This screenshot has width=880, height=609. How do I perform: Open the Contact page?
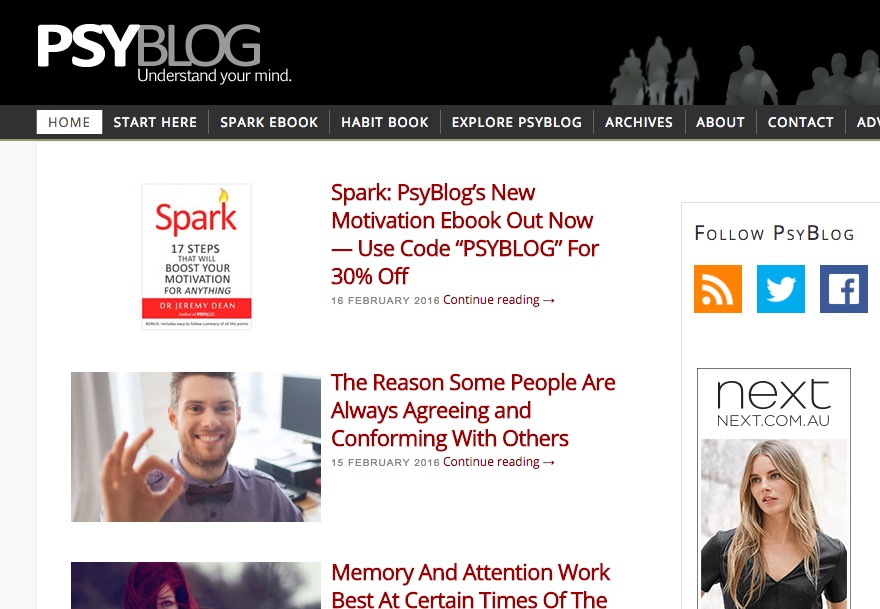800,122
